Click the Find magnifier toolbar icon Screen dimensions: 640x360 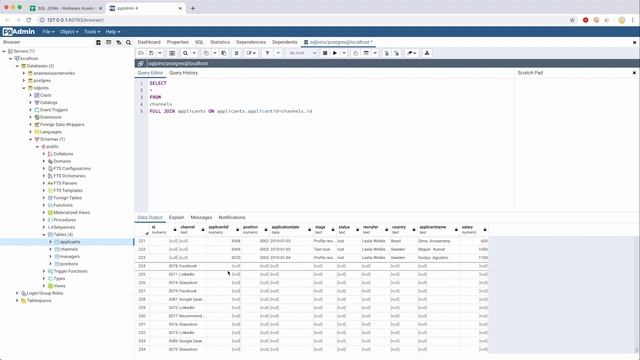[x=185, y=53]
